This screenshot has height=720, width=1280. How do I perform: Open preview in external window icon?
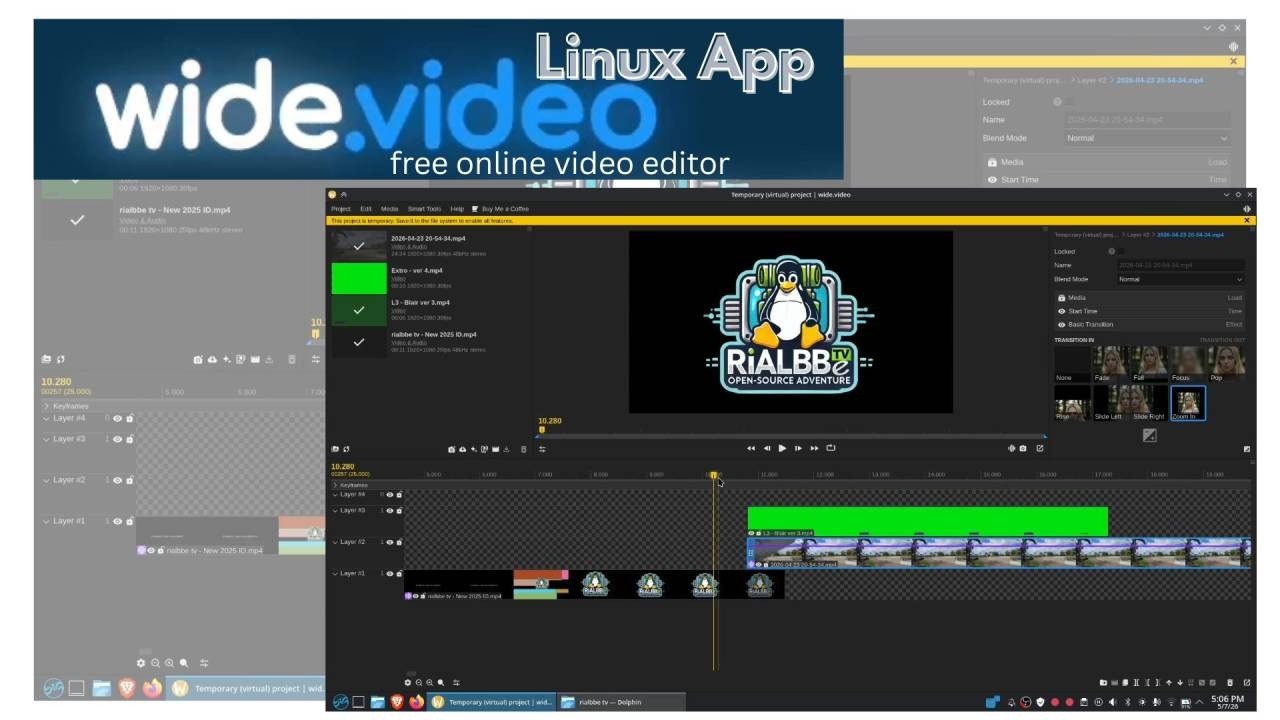[x=1040, y=448]
